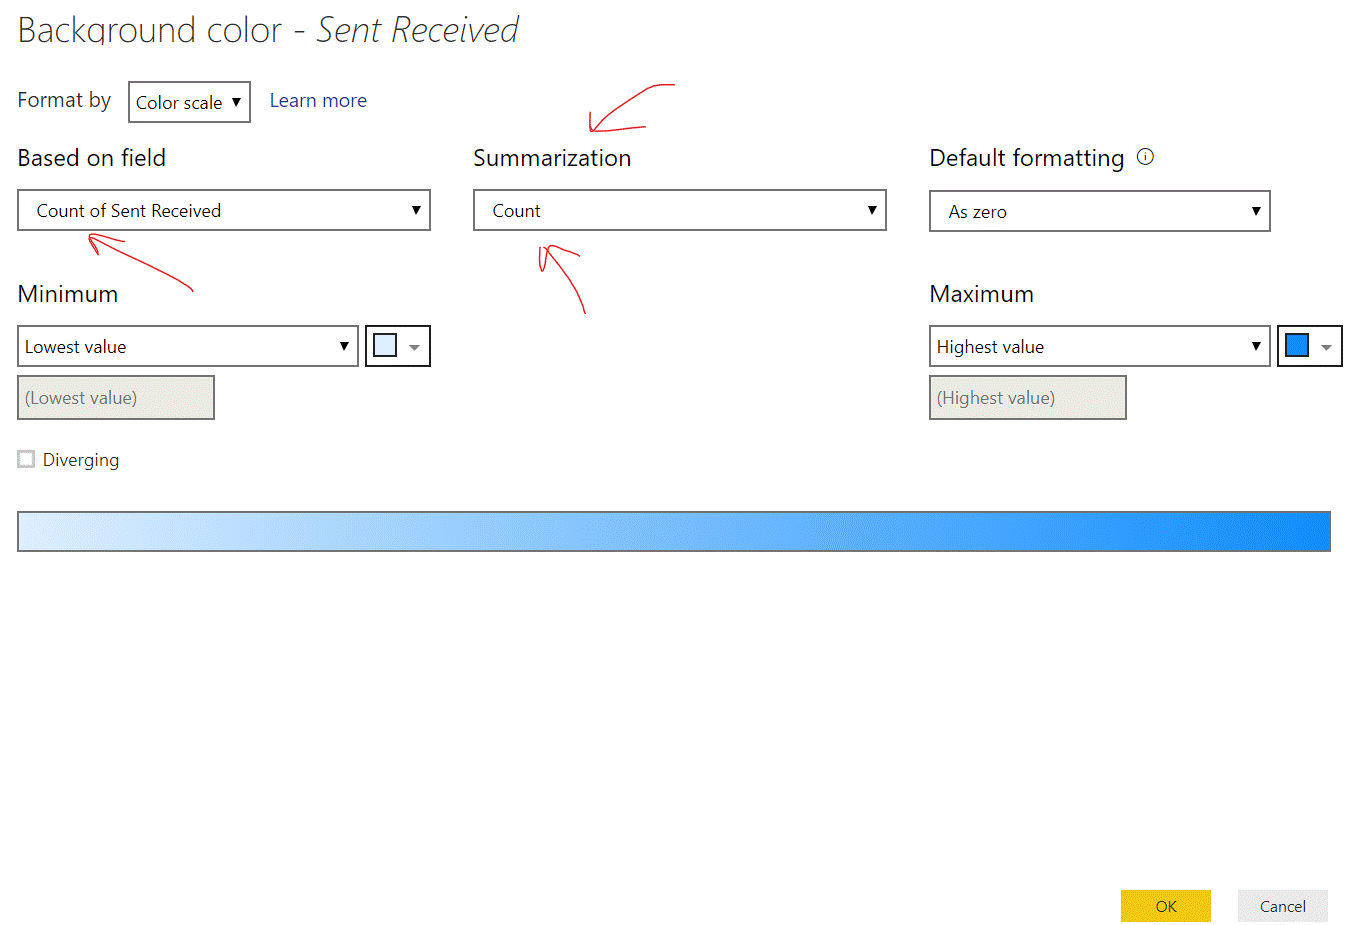
Task: Expand the Maximum Highest value dropdown
Action: [x=1100, y=346]
